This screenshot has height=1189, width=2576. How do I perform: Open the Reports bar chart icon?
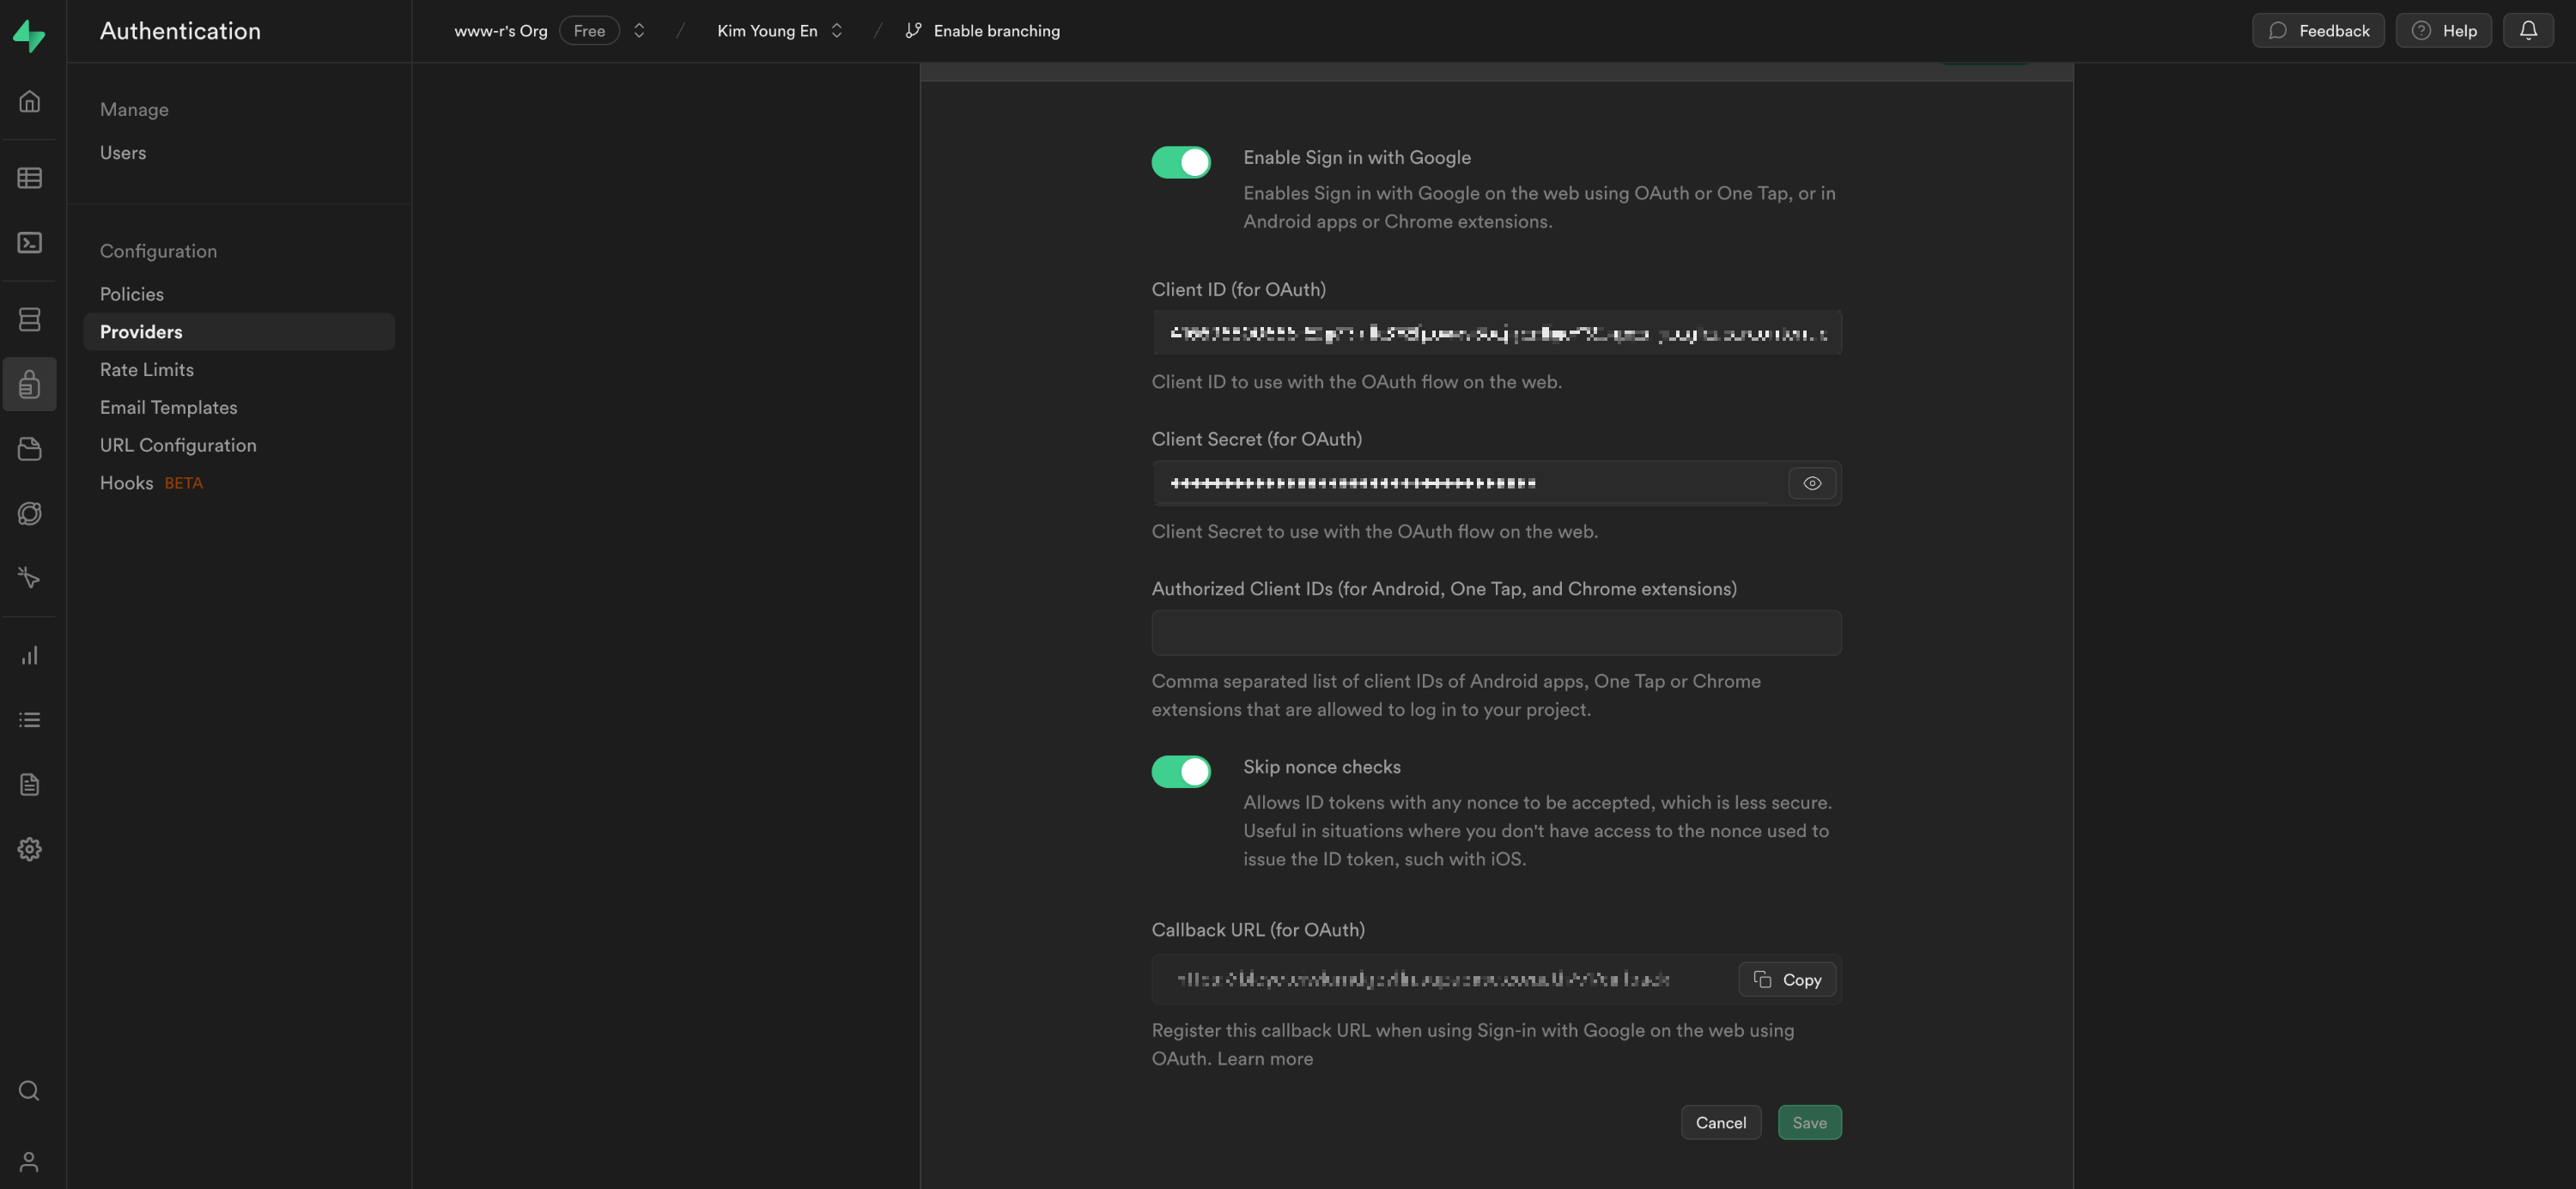[29, 656]
